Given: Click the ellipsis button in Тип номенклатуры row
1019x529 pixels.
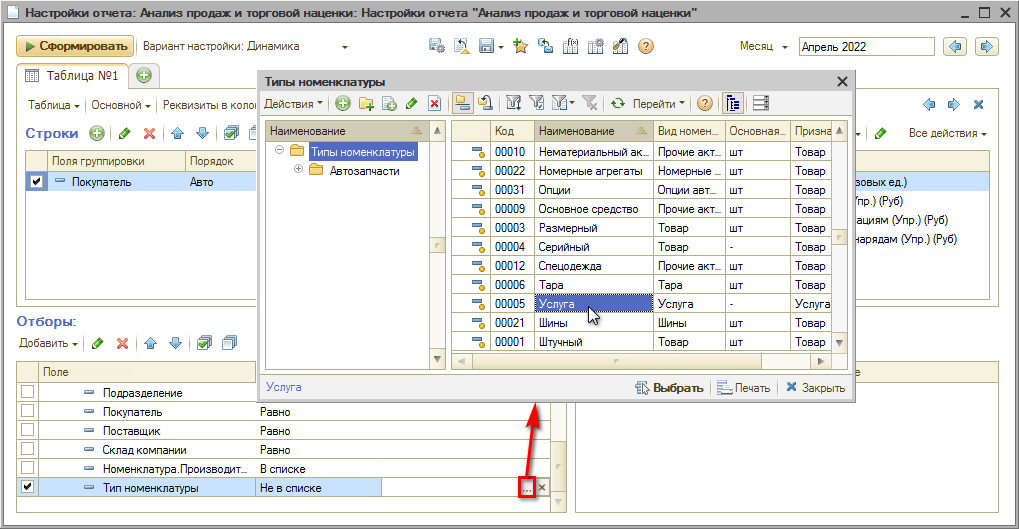Looking at the screenshot, I should (x=527, y=488).
